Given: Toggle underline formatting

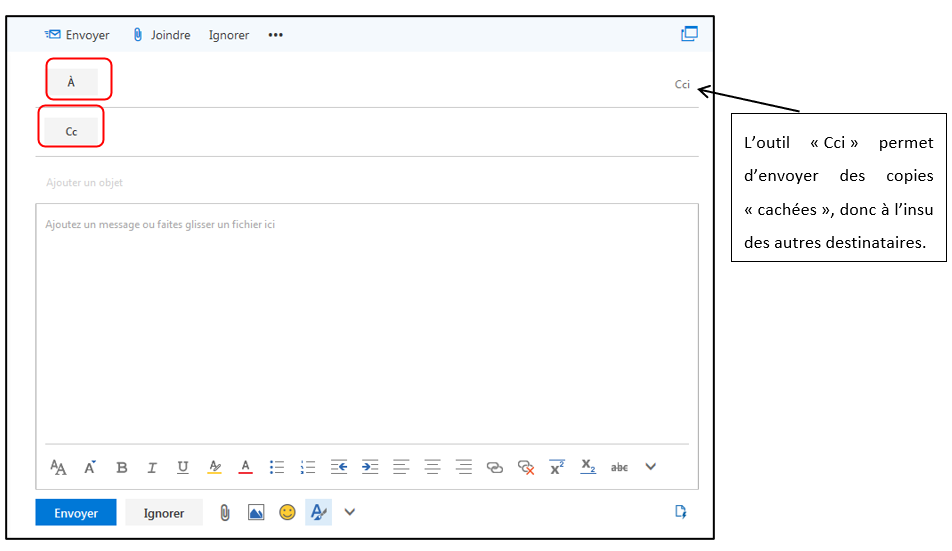Looking at the screenshot, I should 183,467.
